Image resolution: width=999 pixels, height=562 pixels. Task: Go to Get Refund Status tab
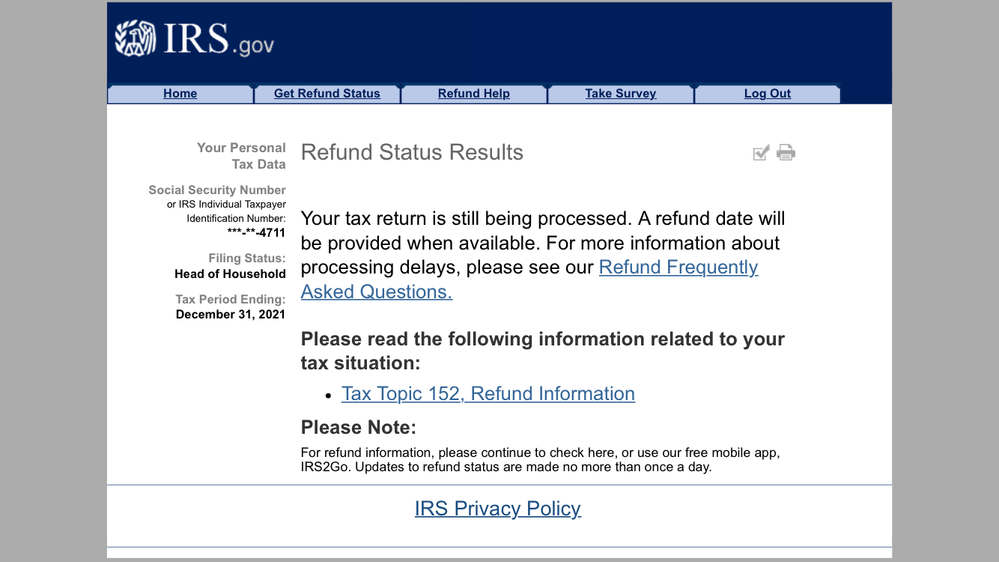pyautogui.click(x=327, y=94)
